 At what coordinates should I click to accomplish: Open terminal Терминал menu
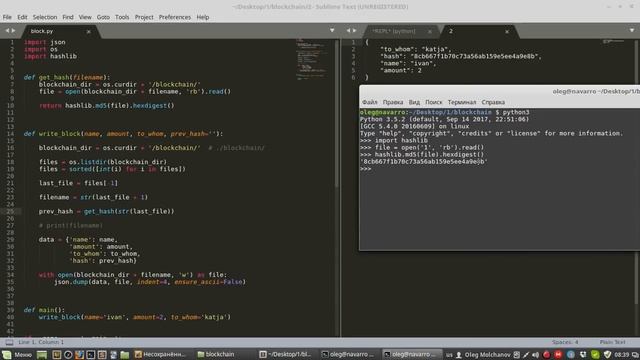pos(462,102)
